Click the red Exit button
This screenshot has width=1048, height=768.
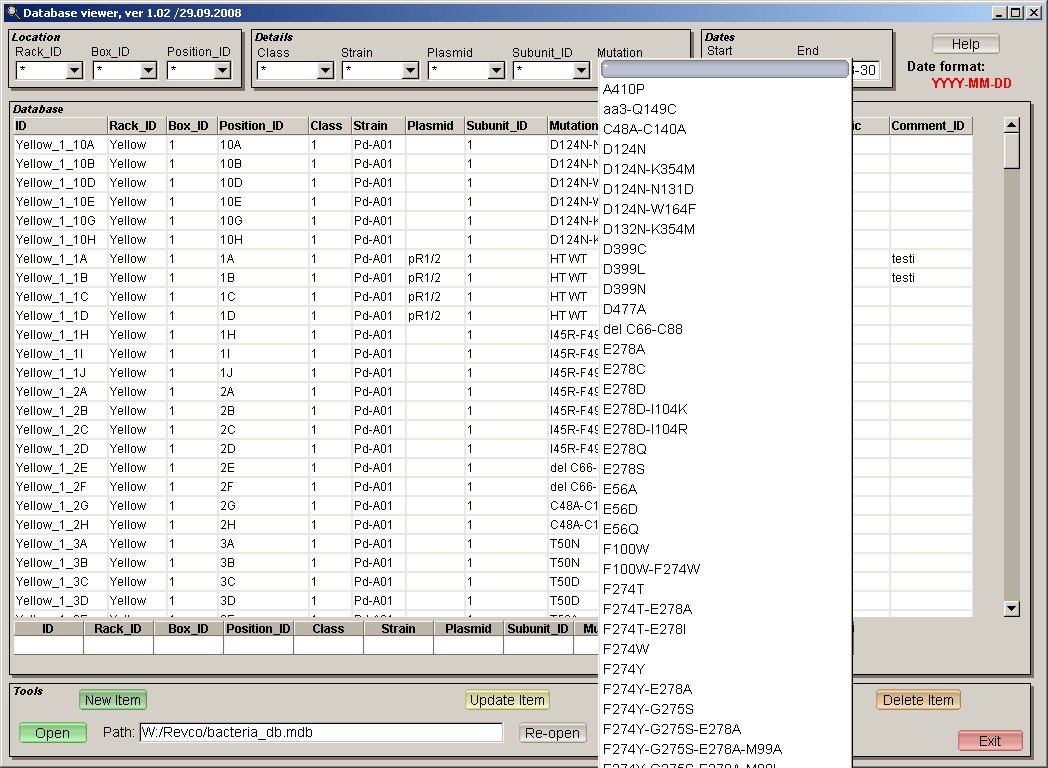(990, 741)
